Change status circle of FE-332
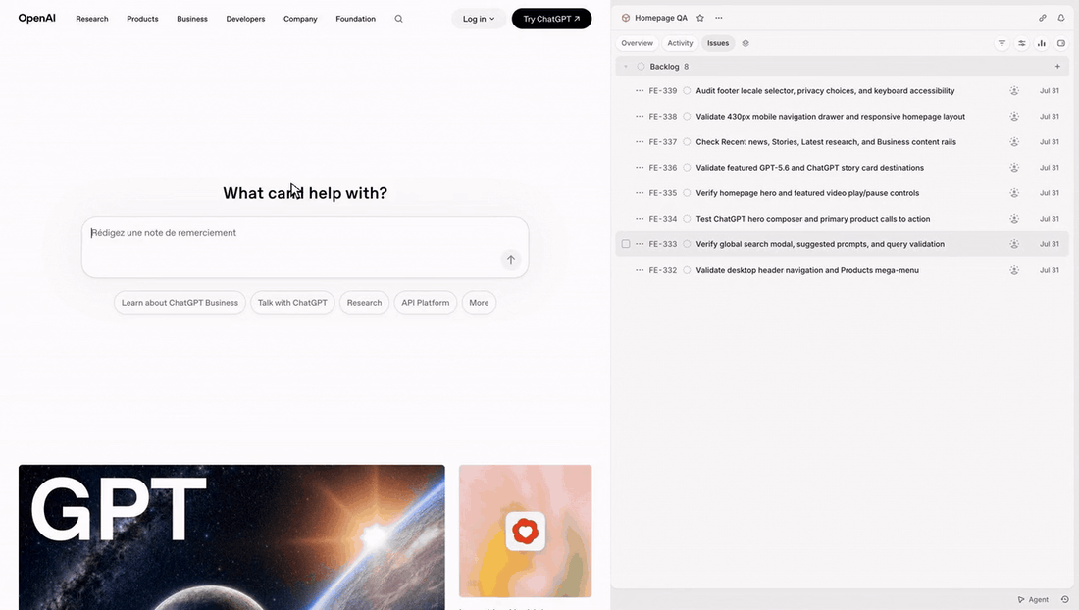Screen dimensions: 1079x610 point(687,270)
